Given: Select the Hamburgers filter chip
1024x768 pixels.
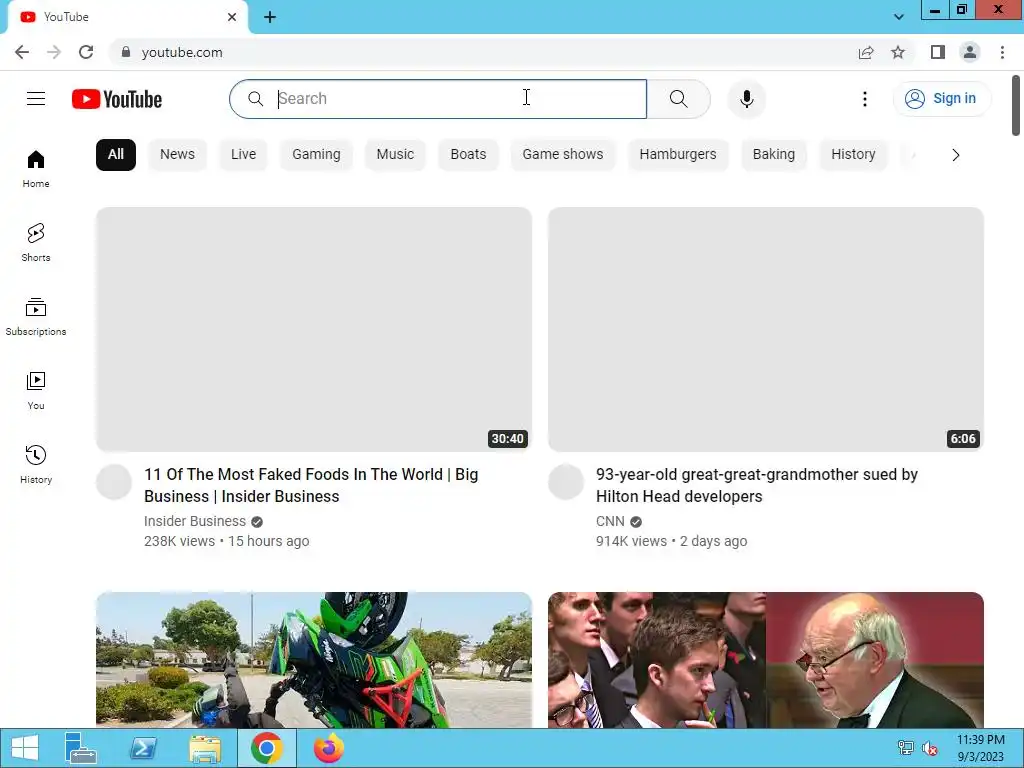Looking at the screenshot, I should (678, 155).
